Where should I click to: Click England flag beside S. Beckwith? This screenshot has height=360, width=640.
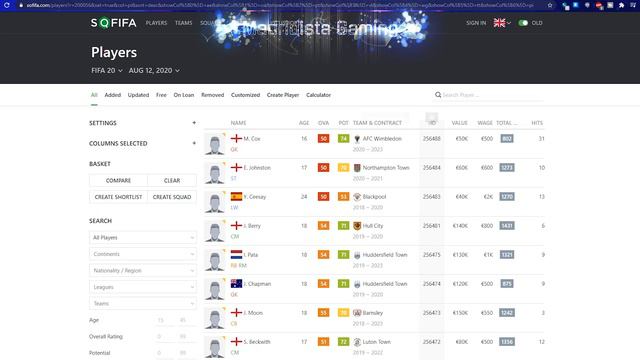pyautogui.click(x=236, y=341)
